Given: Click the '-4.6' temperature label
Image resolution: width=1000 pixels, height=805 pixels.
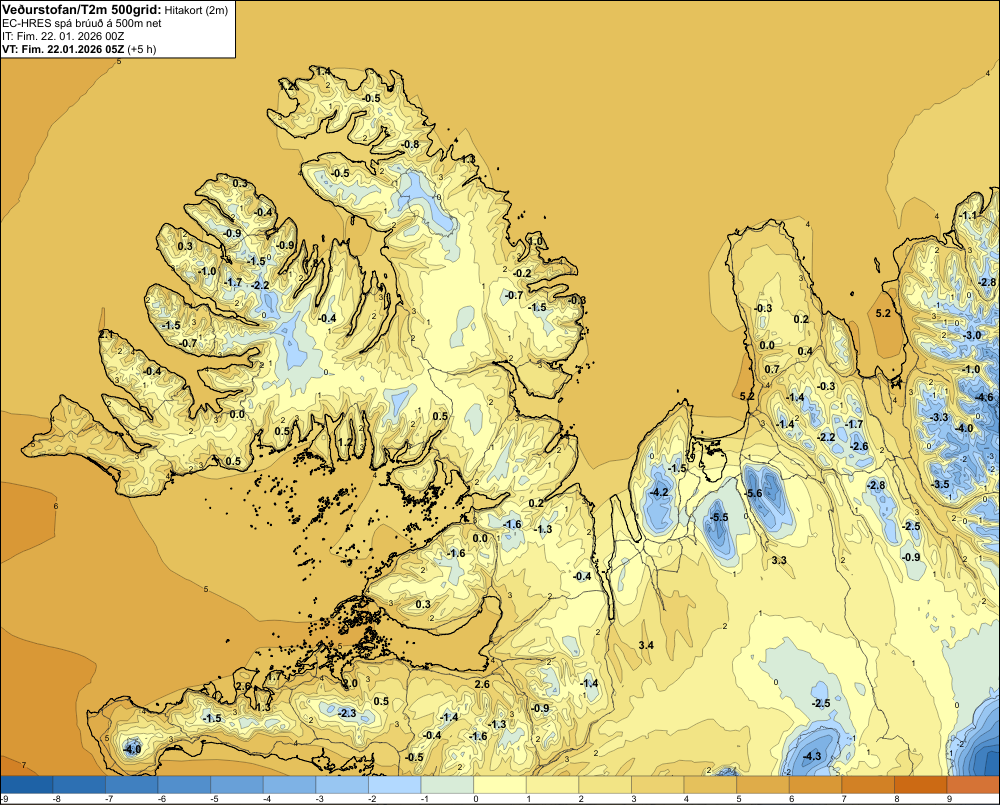Looking at the screenshot, I should (x=985, y=397).
